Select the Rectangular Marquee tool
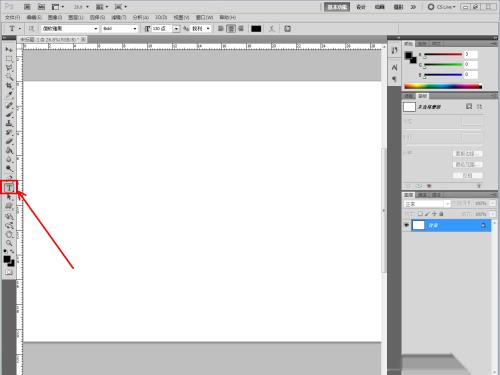The height and width of the screenshot is (375, 500). (x=9, y=59)
